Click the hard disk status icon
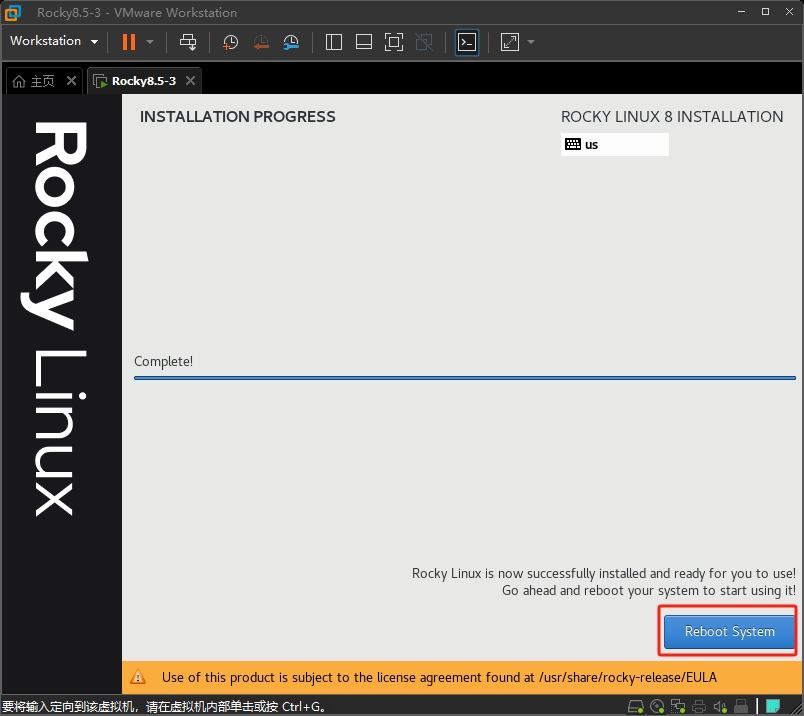The height and width of the screenshot is (716, 804). coord(636,707)
